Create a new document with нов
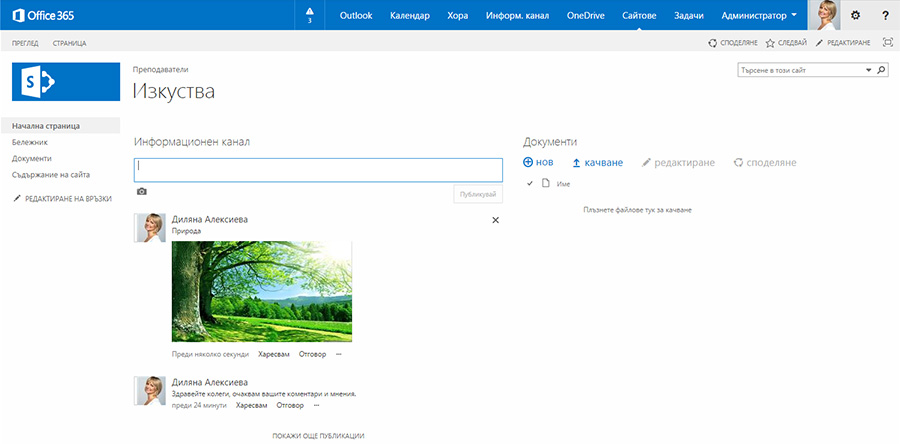The height and width of the screenshot is (444, 900). pos(538,162)
